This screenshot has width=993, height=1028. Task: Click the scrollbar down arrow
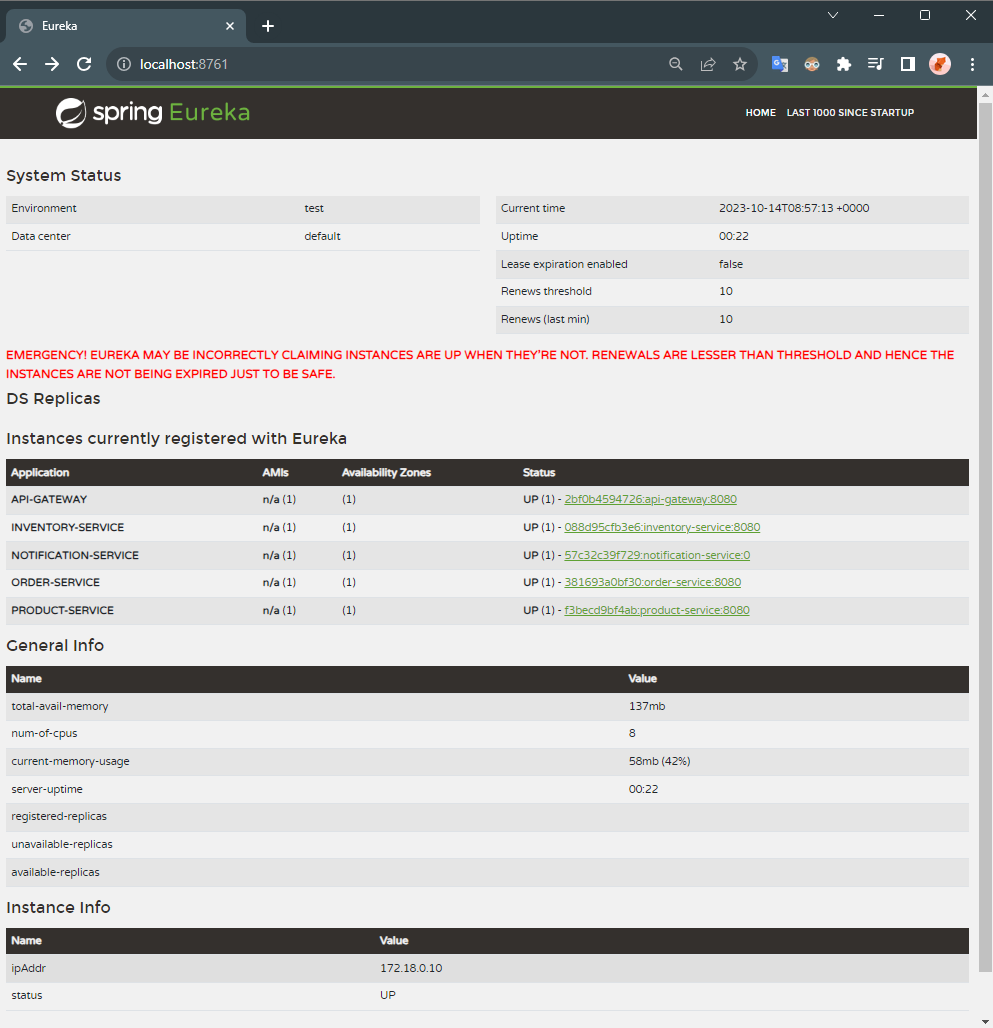coord(985,1021)
